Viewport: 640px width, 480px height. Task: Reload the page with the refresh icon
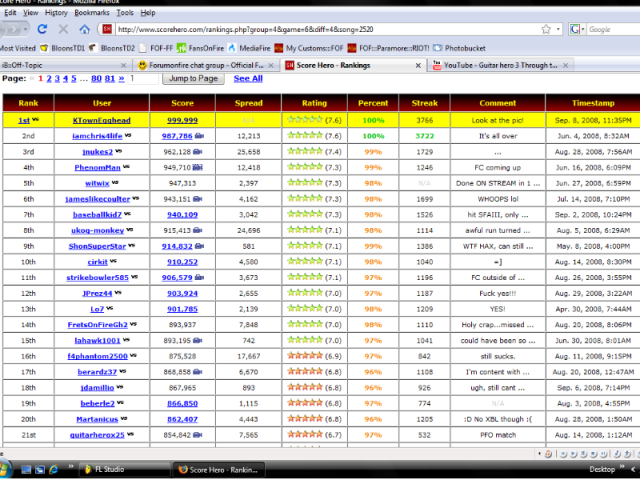[42, 29]
